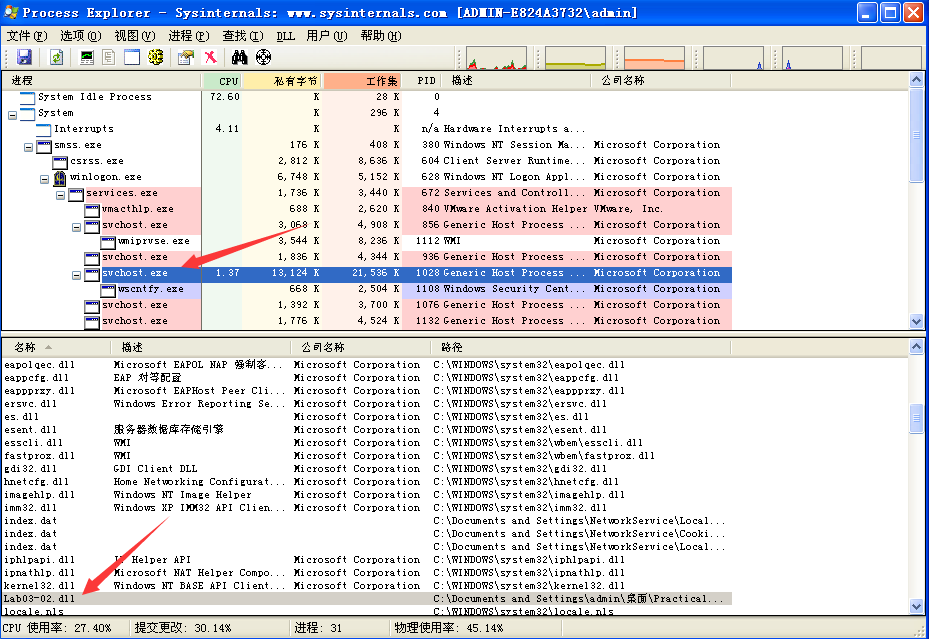Viewport: 929px width, 639px height.
Task: Open the Properties toolbar icon
Action: click(186, 57)
